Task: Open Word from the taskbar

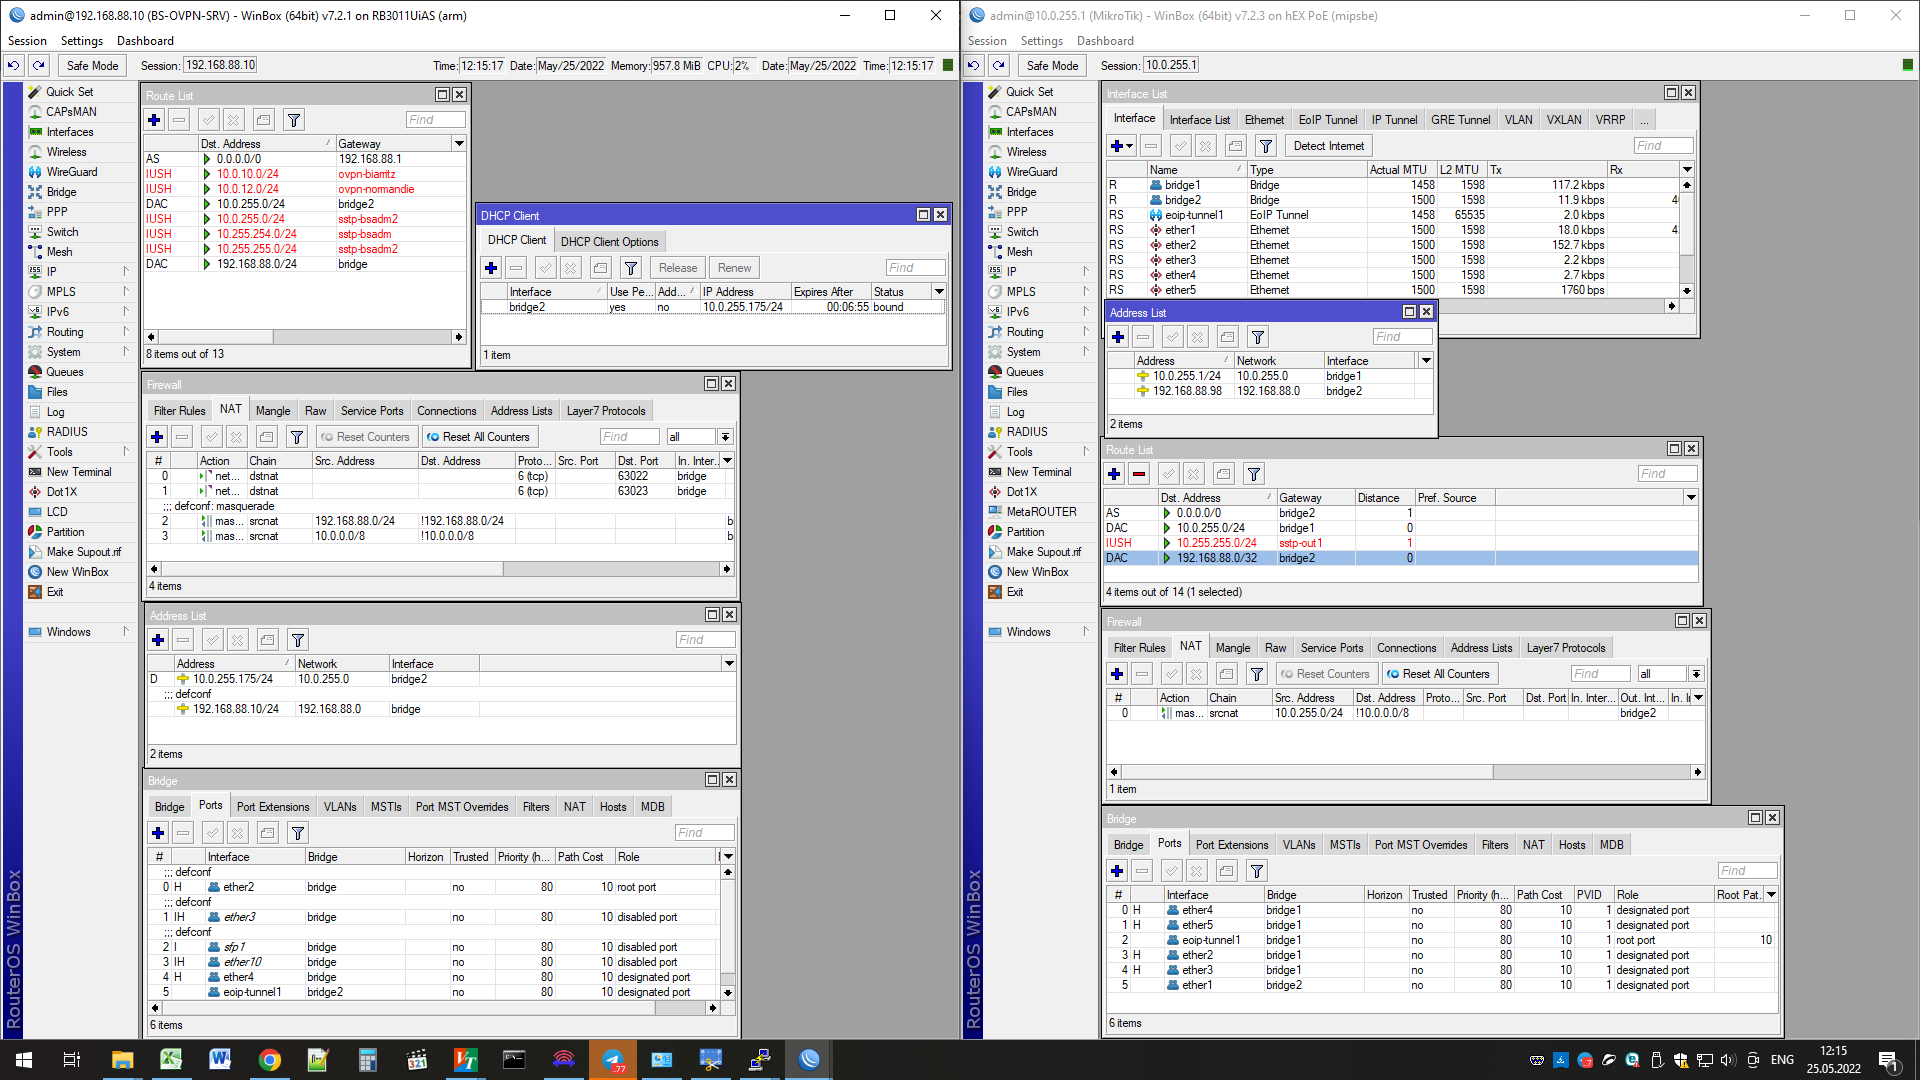Action: pos(220,1060)
